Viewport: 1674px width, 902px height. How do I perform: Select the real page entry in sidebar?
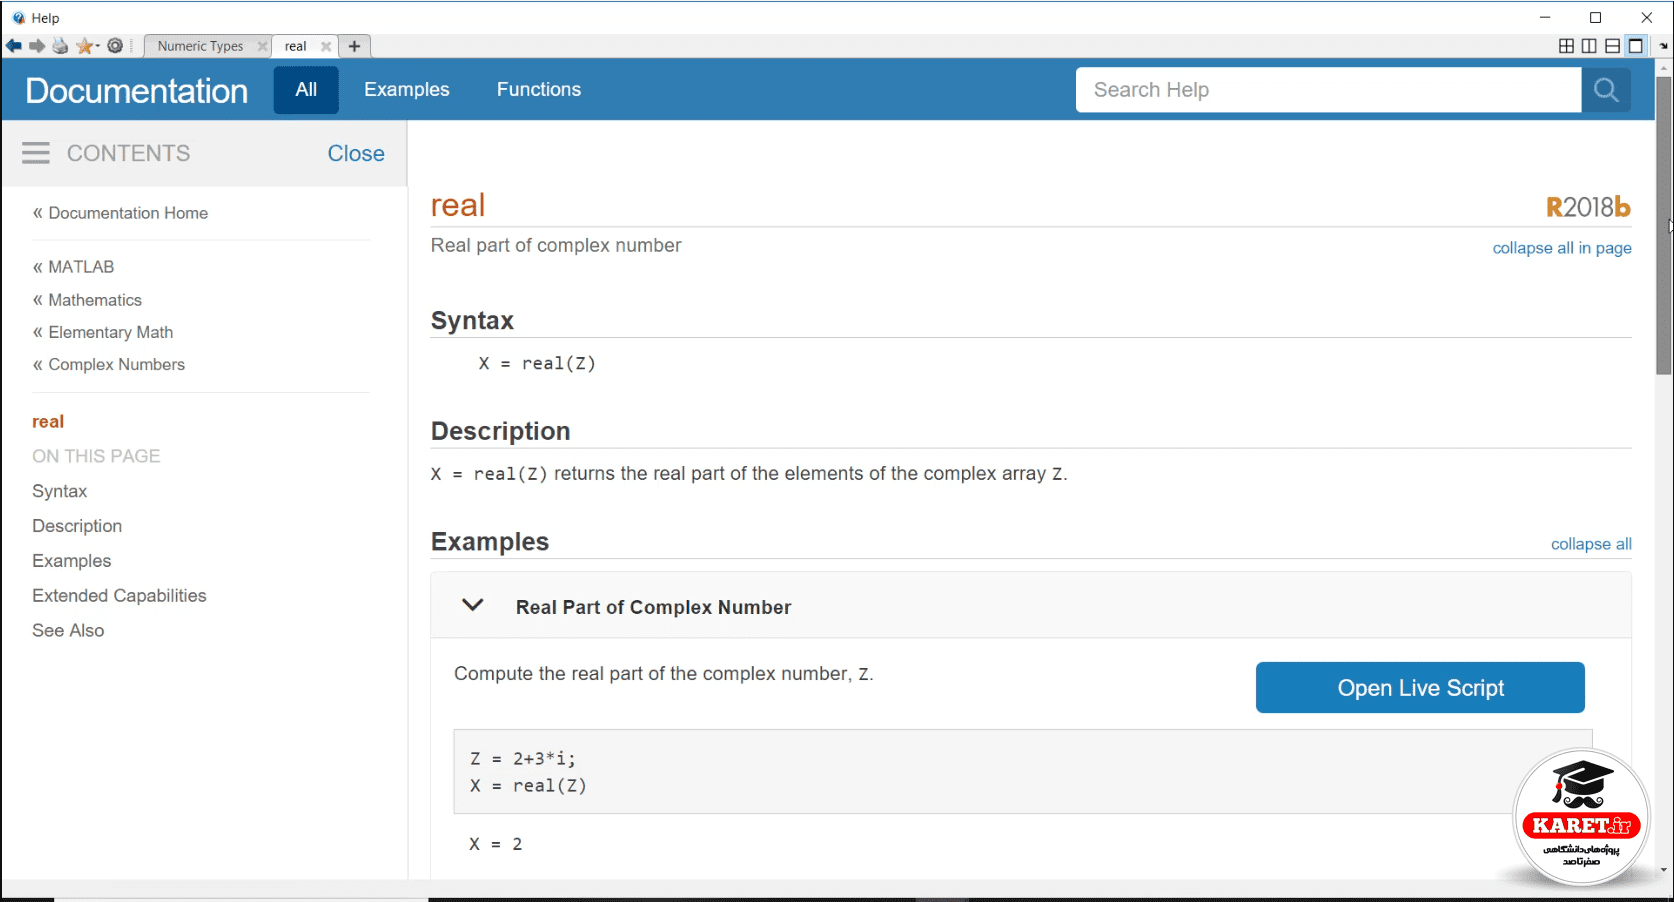[48, 422]
